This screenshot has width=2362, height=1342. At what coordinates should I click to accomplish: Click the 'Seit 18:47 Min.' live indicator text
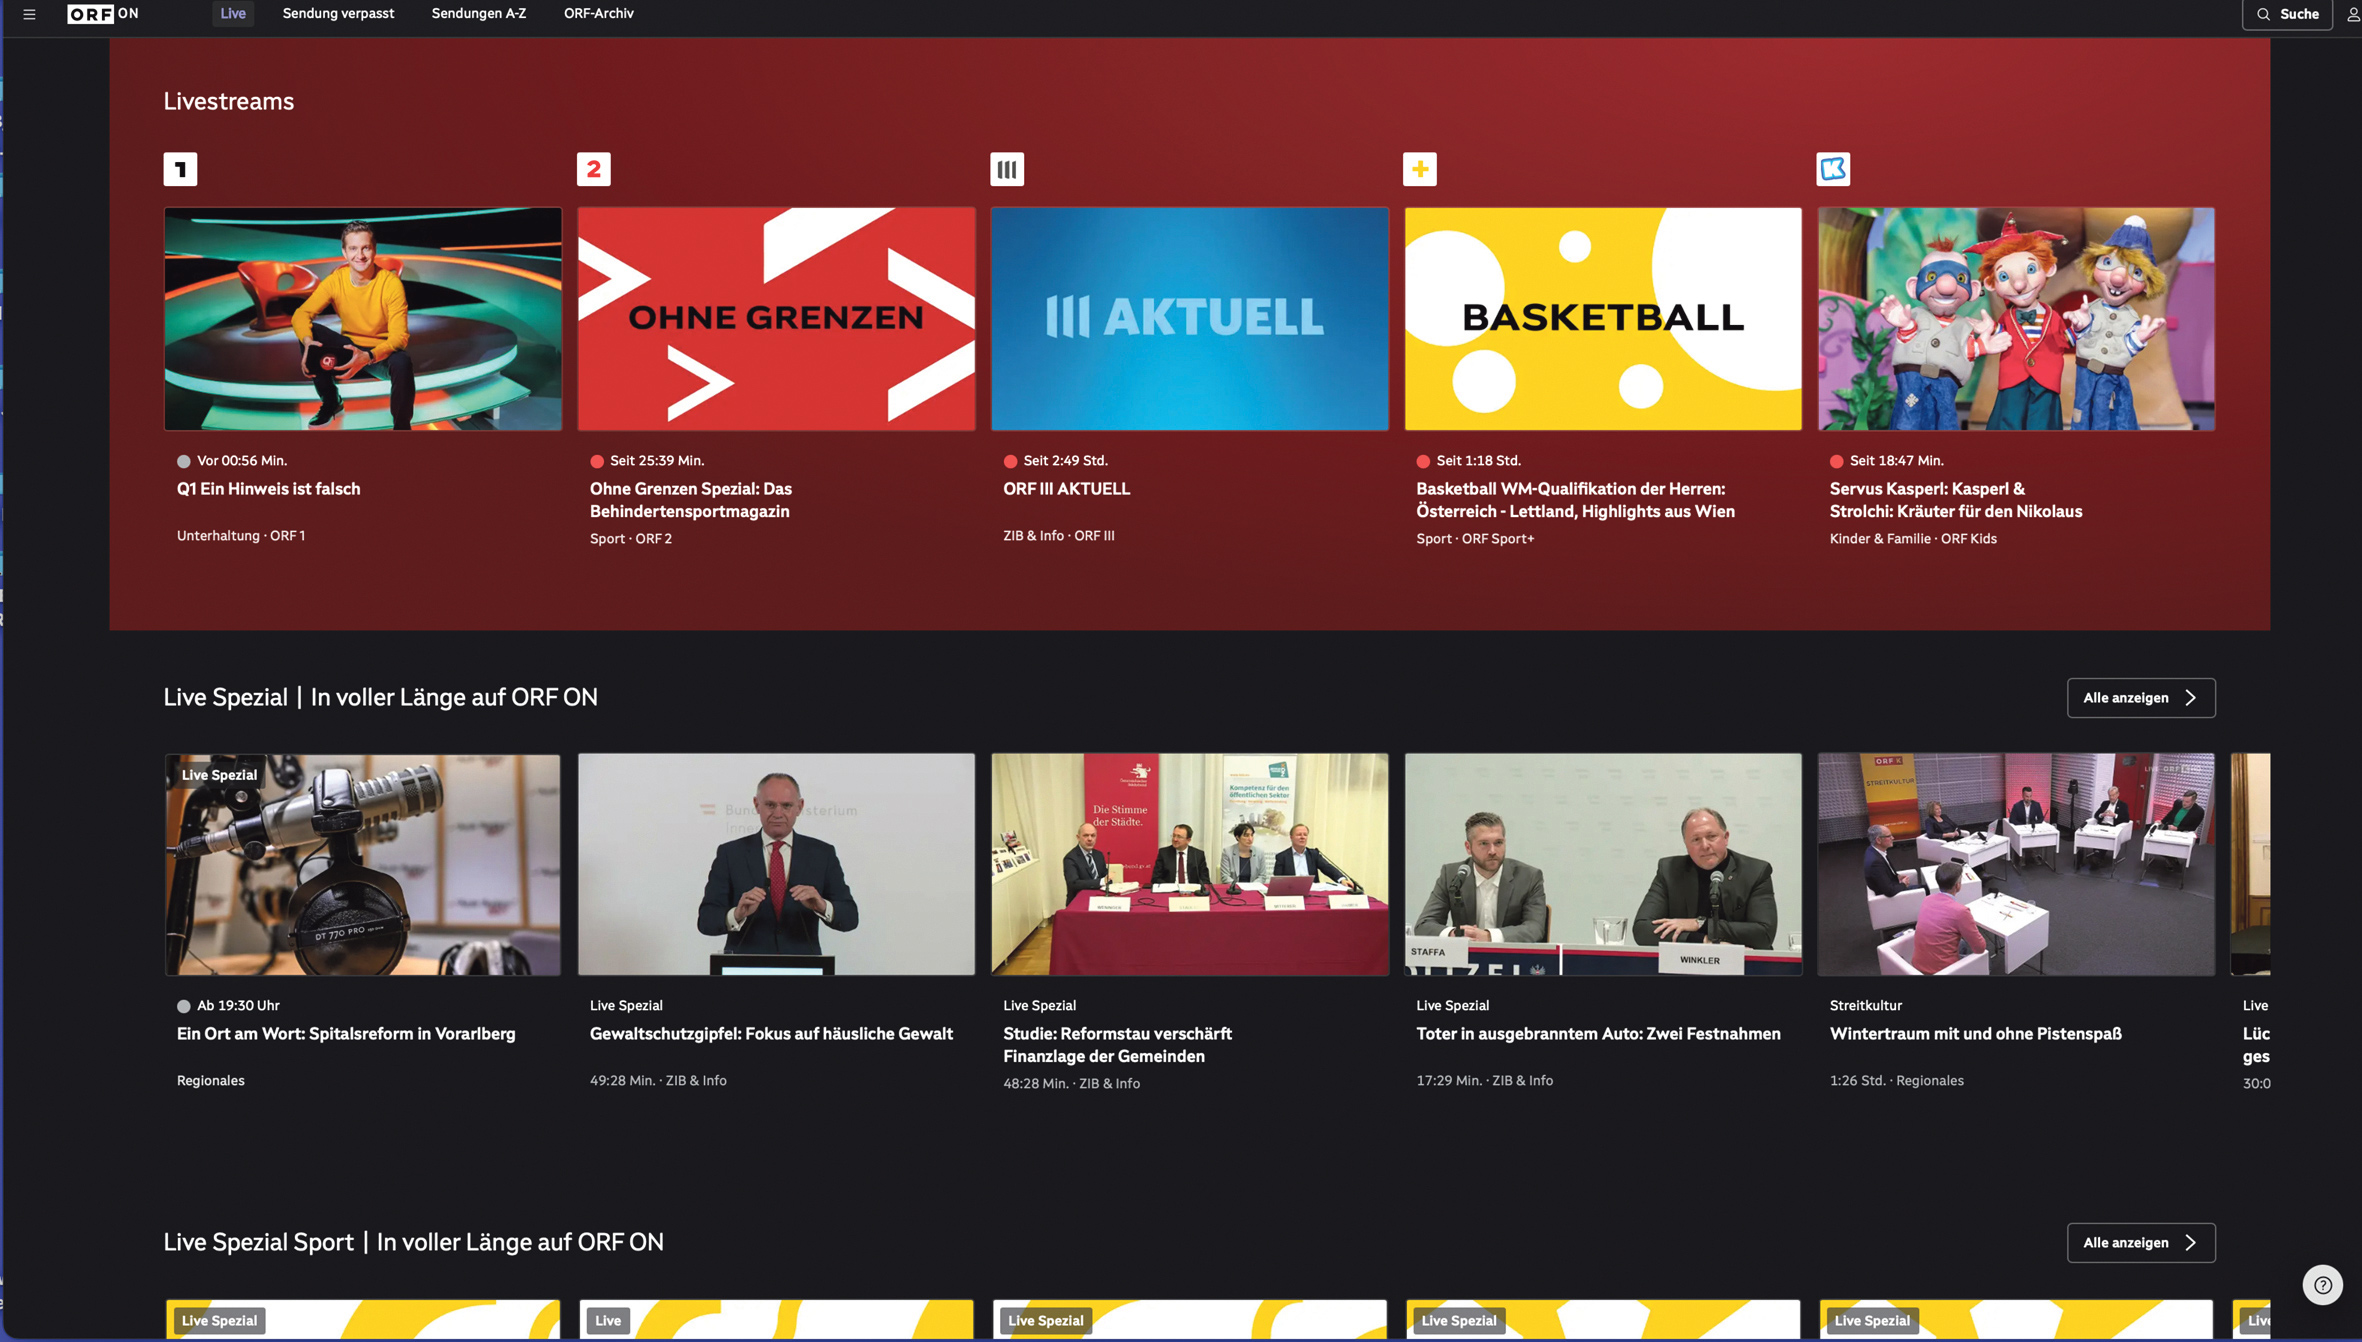point(1897,461)
